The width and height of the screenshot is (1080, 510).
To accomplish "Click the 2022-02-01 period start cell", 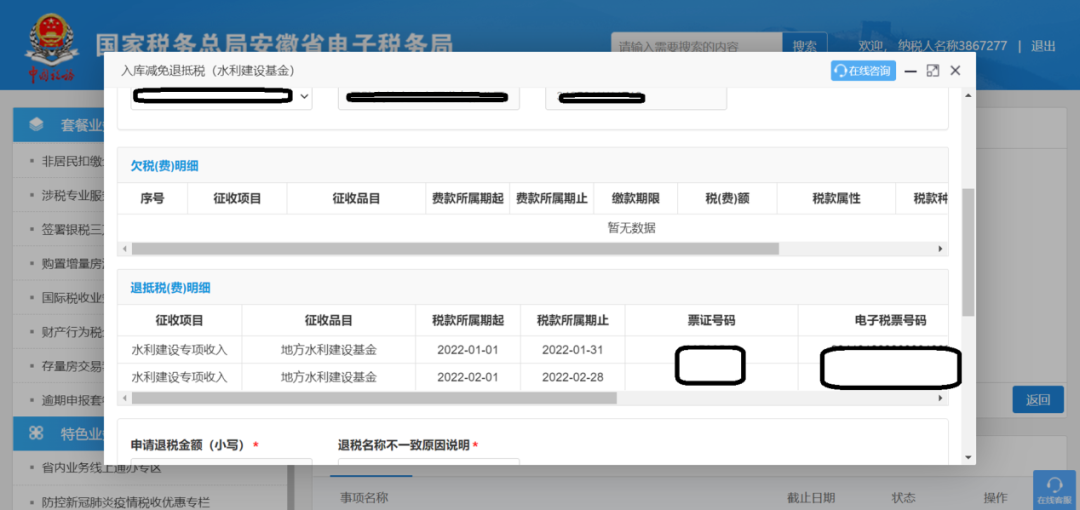I will tap(468, 377).
